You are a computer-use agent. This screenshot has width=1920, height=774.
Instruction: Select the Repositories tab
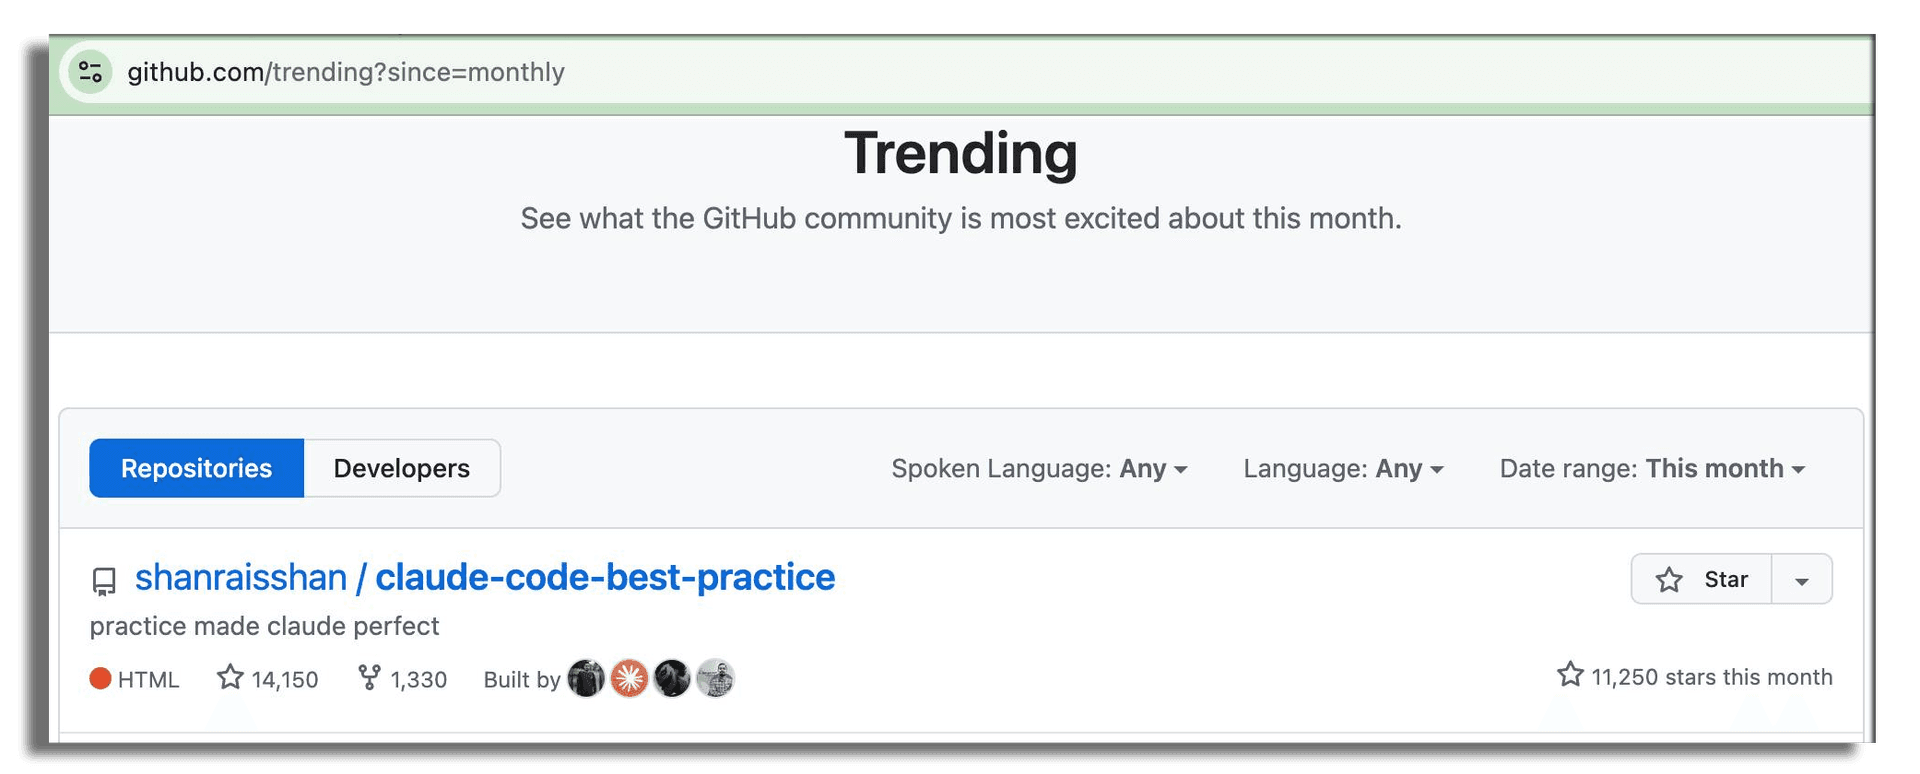point(196,468)
